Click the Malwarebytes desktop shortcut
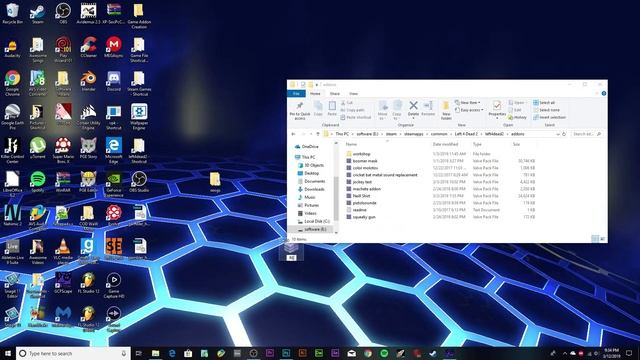The width and height of the screenshot is (640, 360). pos(63,317)
